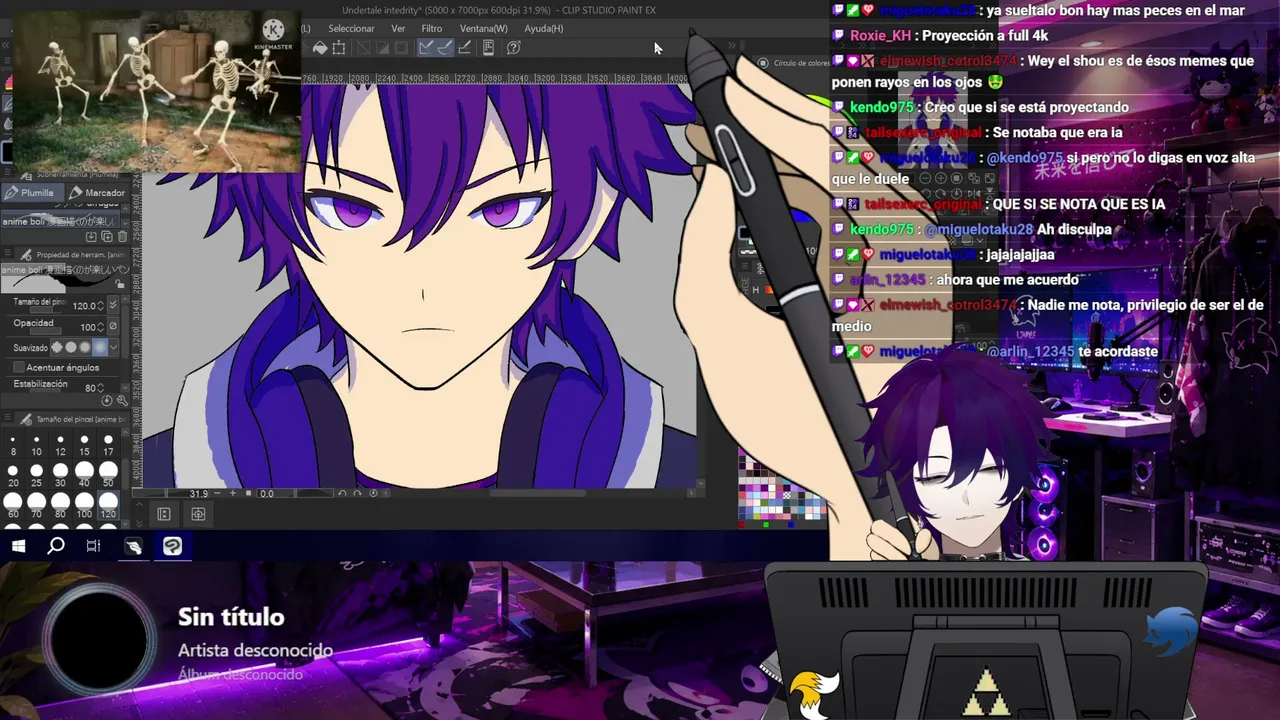The height and width of the screenshot is (720, 1280).
Task: Open the left timeline panel icon below canvas
Action: pyautogui.click(x=164, y=514)
